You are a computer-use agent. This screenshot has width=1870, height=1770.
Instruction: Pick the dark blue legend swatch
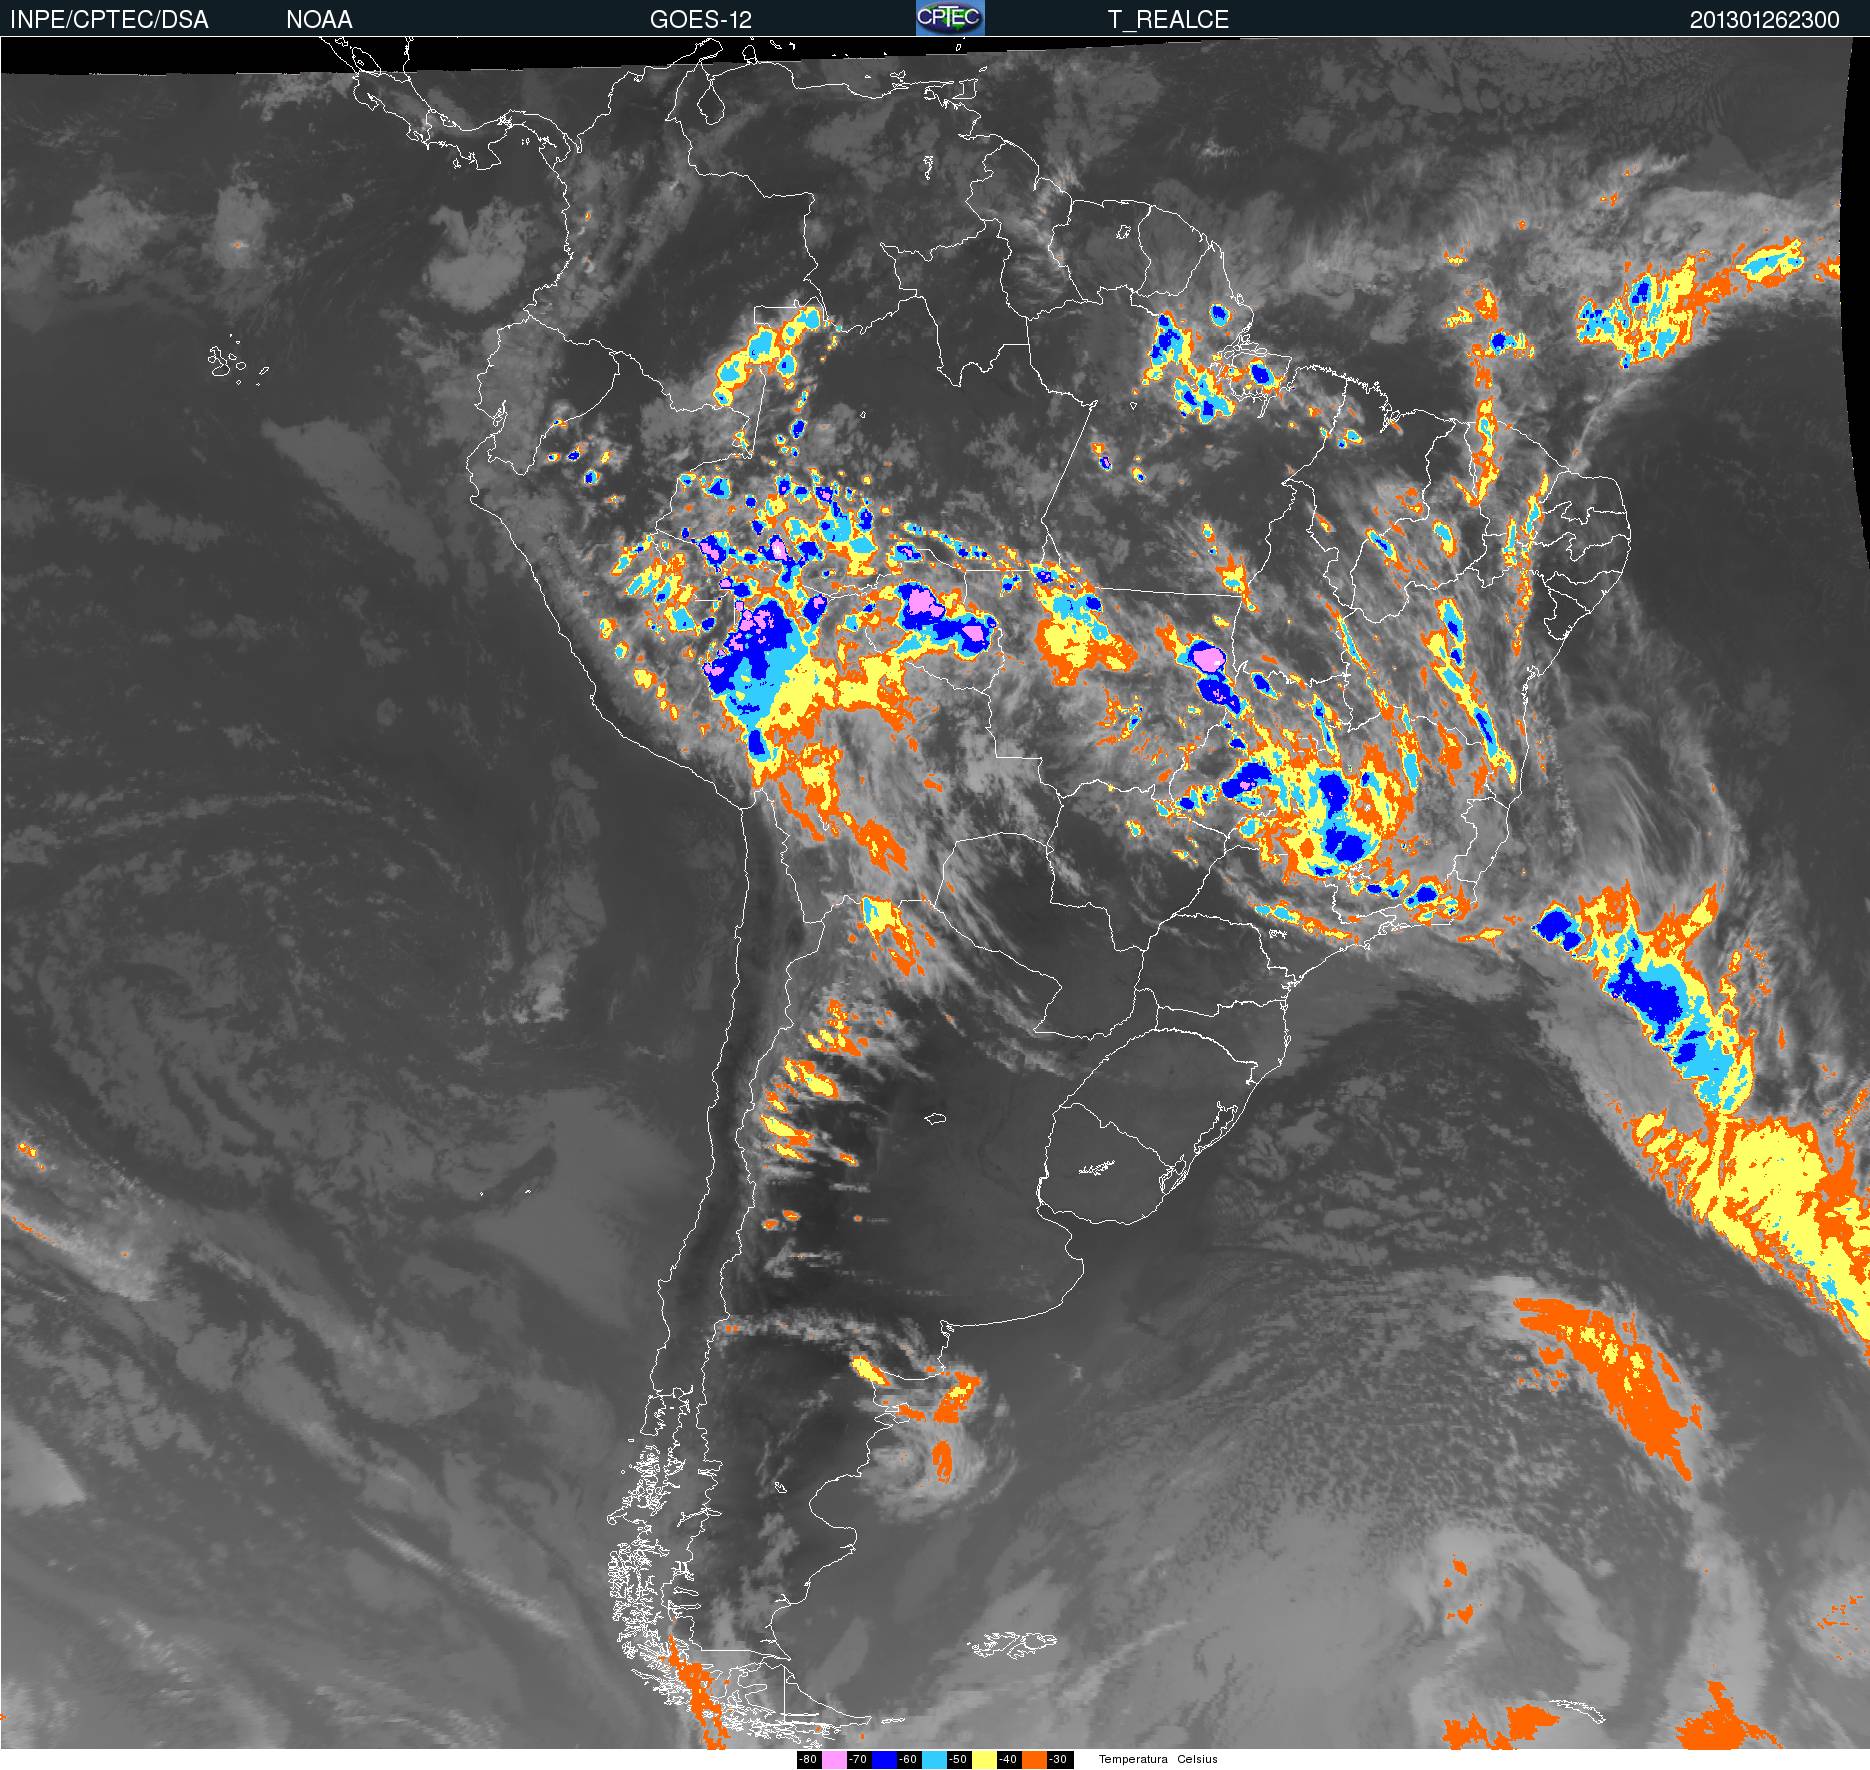click(x=884, y=1760)
